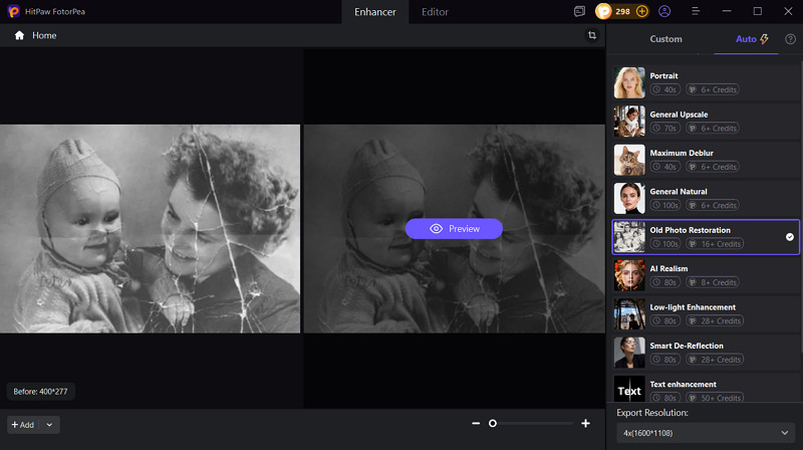Click the Before: 400*277 size label
Image resolution: width=803 pixels, height=450 pixels.
(40, 392)
